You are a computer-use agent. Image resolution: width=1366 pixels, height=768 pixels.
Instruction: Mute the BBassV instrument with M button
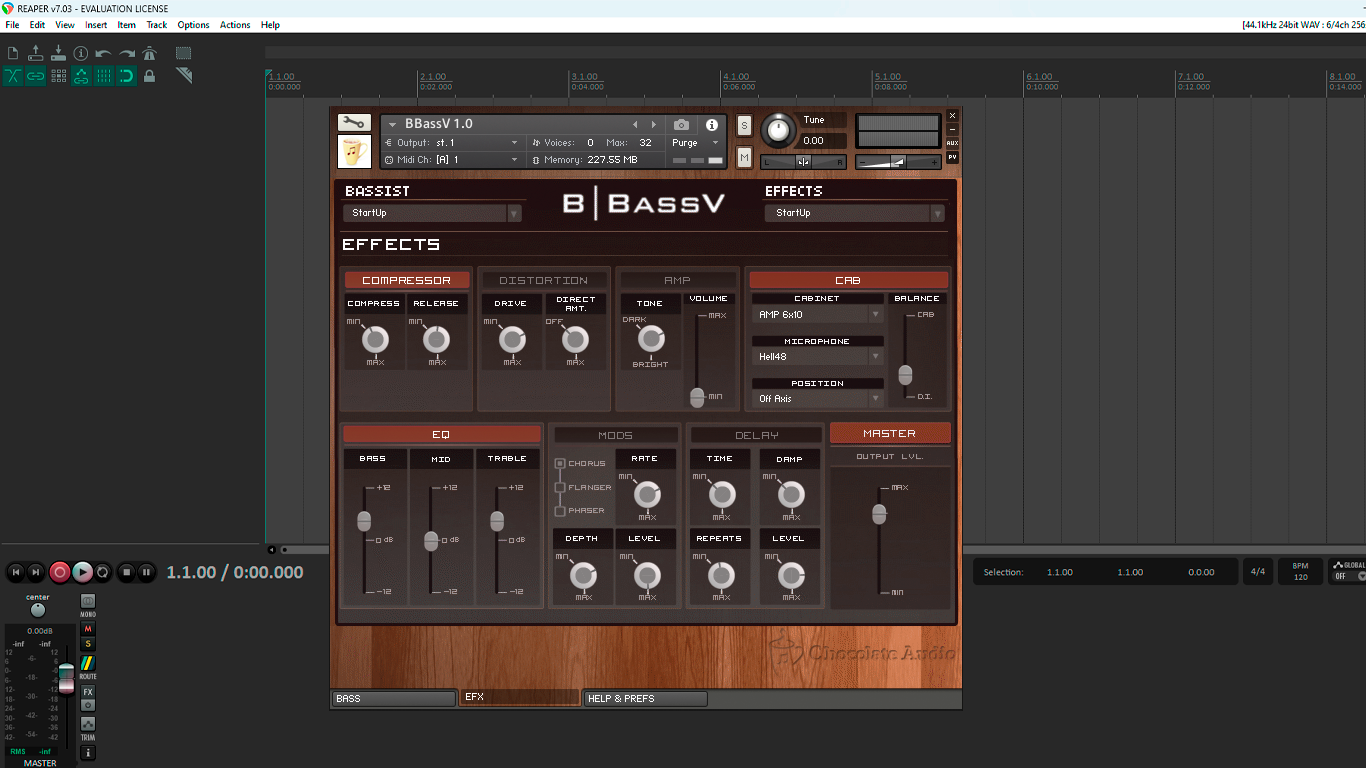744,157
